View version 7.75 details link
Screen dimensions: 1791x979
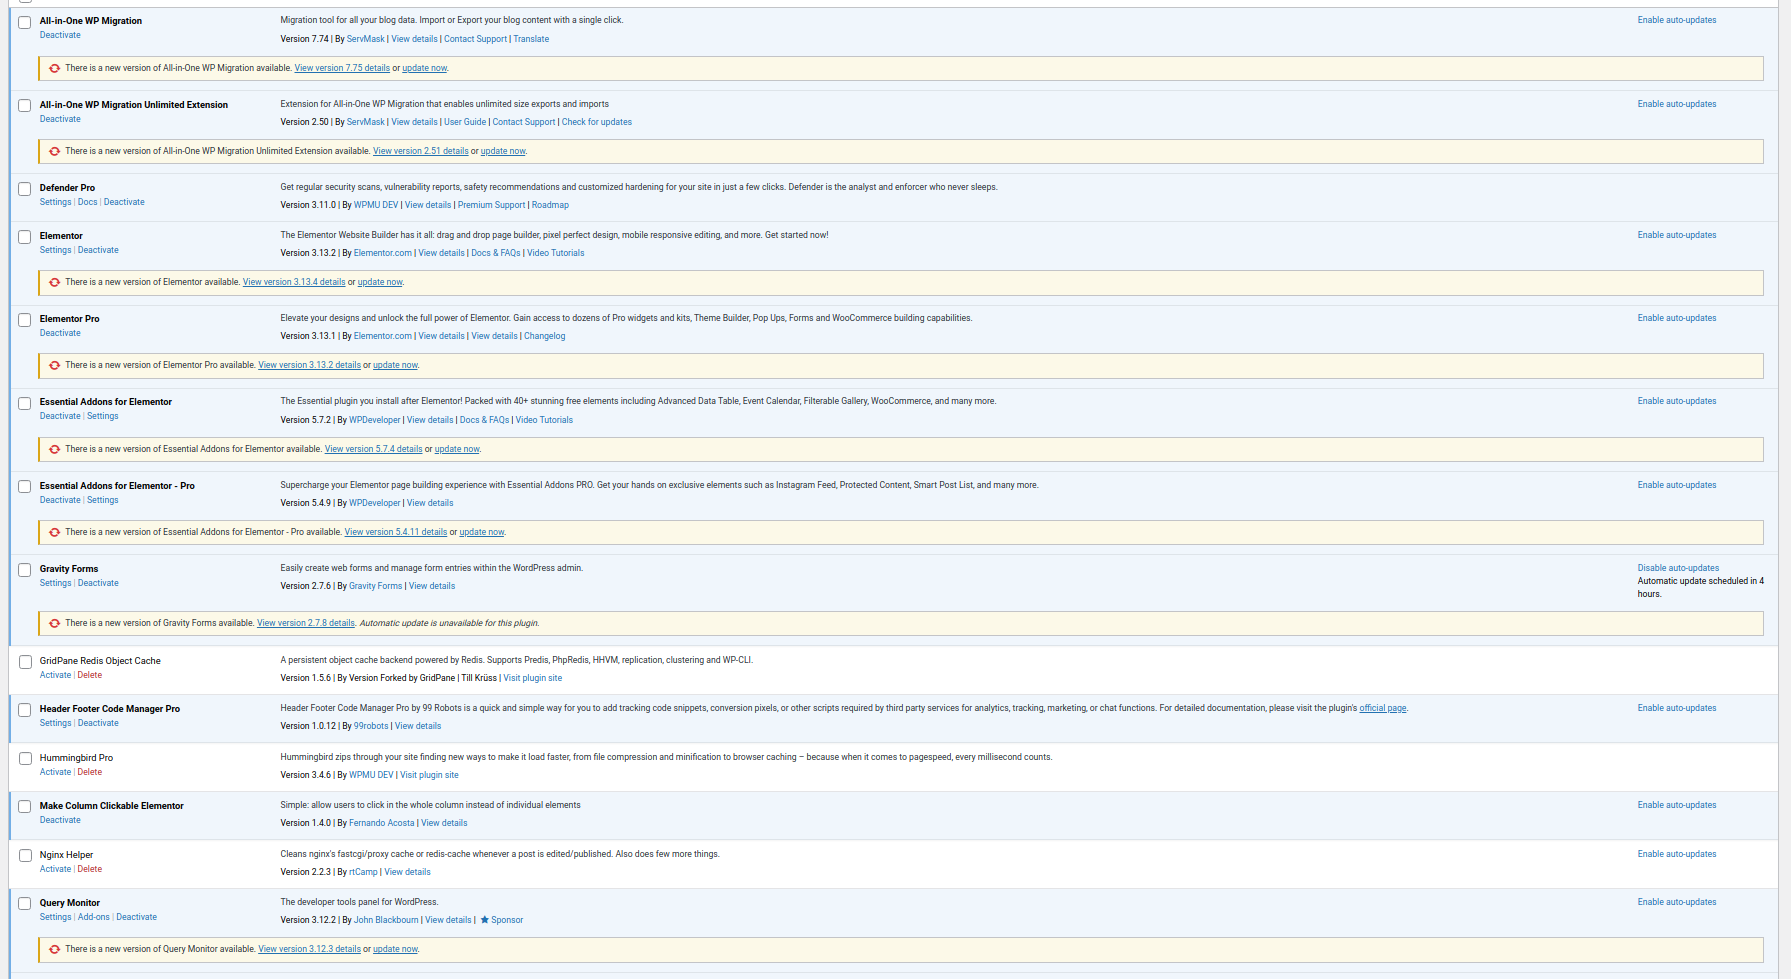pos(342,68)
